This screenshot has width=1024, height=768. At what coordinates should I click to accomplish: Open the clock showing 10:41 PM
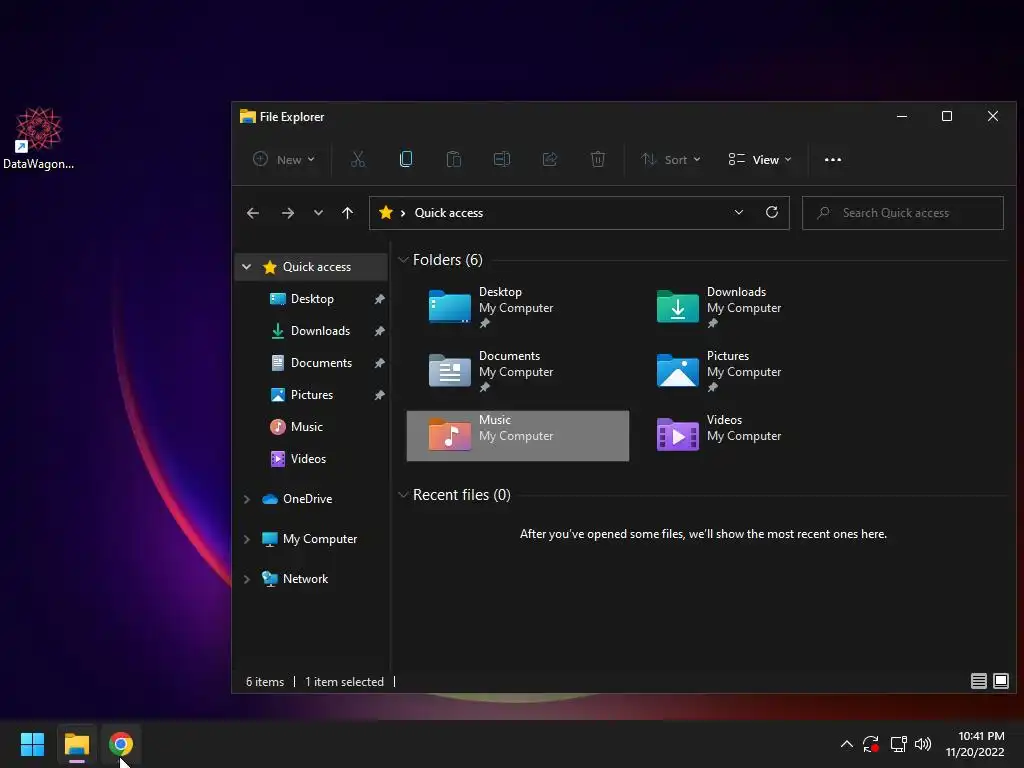click(975, 744)
